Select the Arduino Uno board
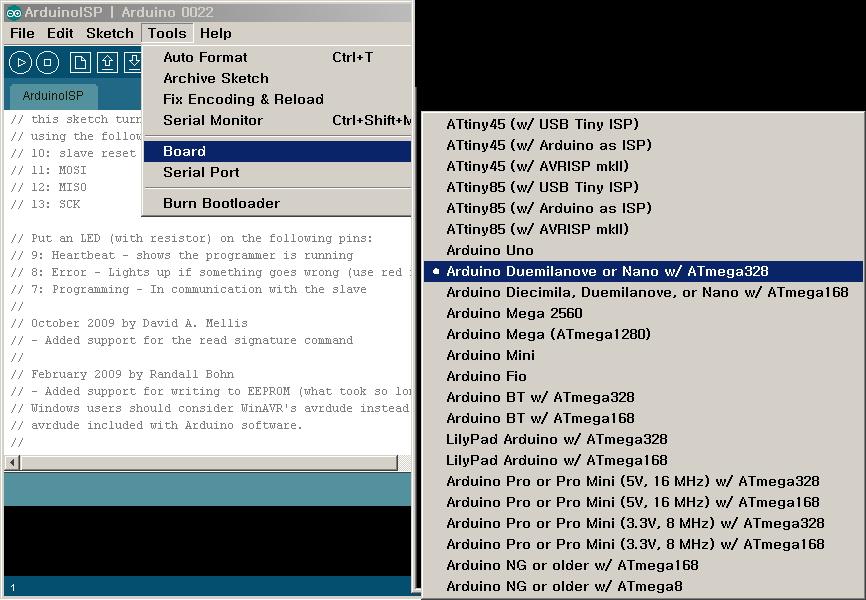 click(643, 250)
